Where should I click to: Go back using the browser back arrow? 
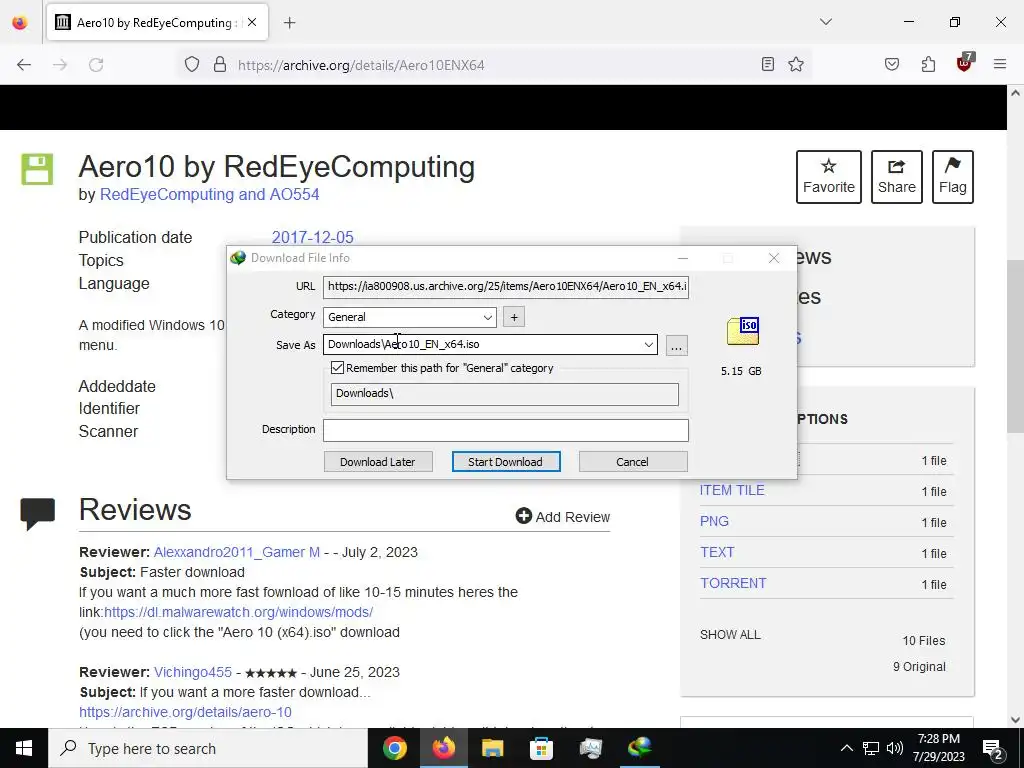[24, 65]
